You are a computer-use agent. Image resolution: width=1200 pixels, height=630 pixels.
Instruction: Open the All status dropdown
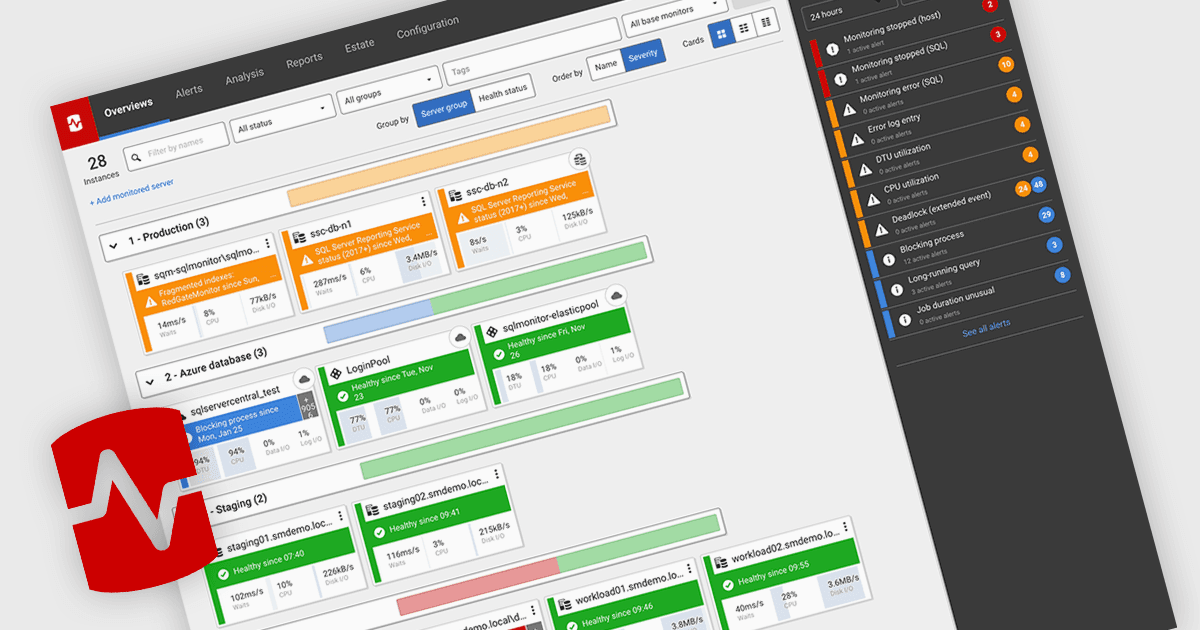(283, 120)
